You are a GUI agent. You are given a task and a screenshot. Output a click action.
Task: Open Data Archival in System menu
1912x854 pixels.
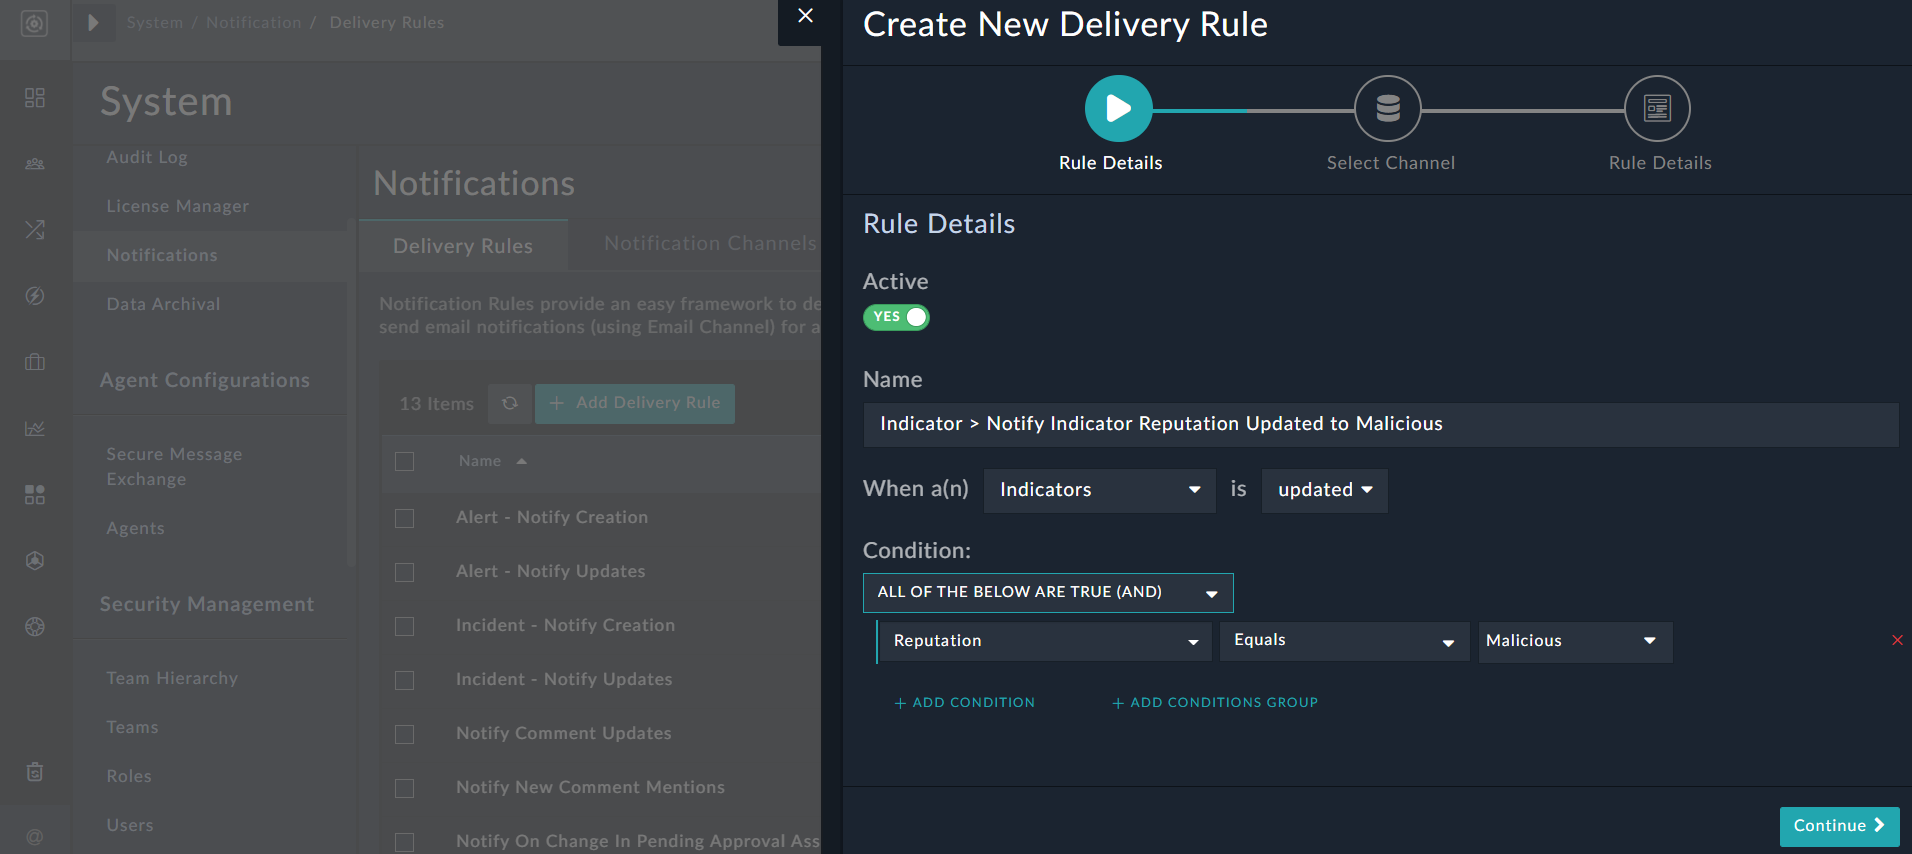click(163, 304)
